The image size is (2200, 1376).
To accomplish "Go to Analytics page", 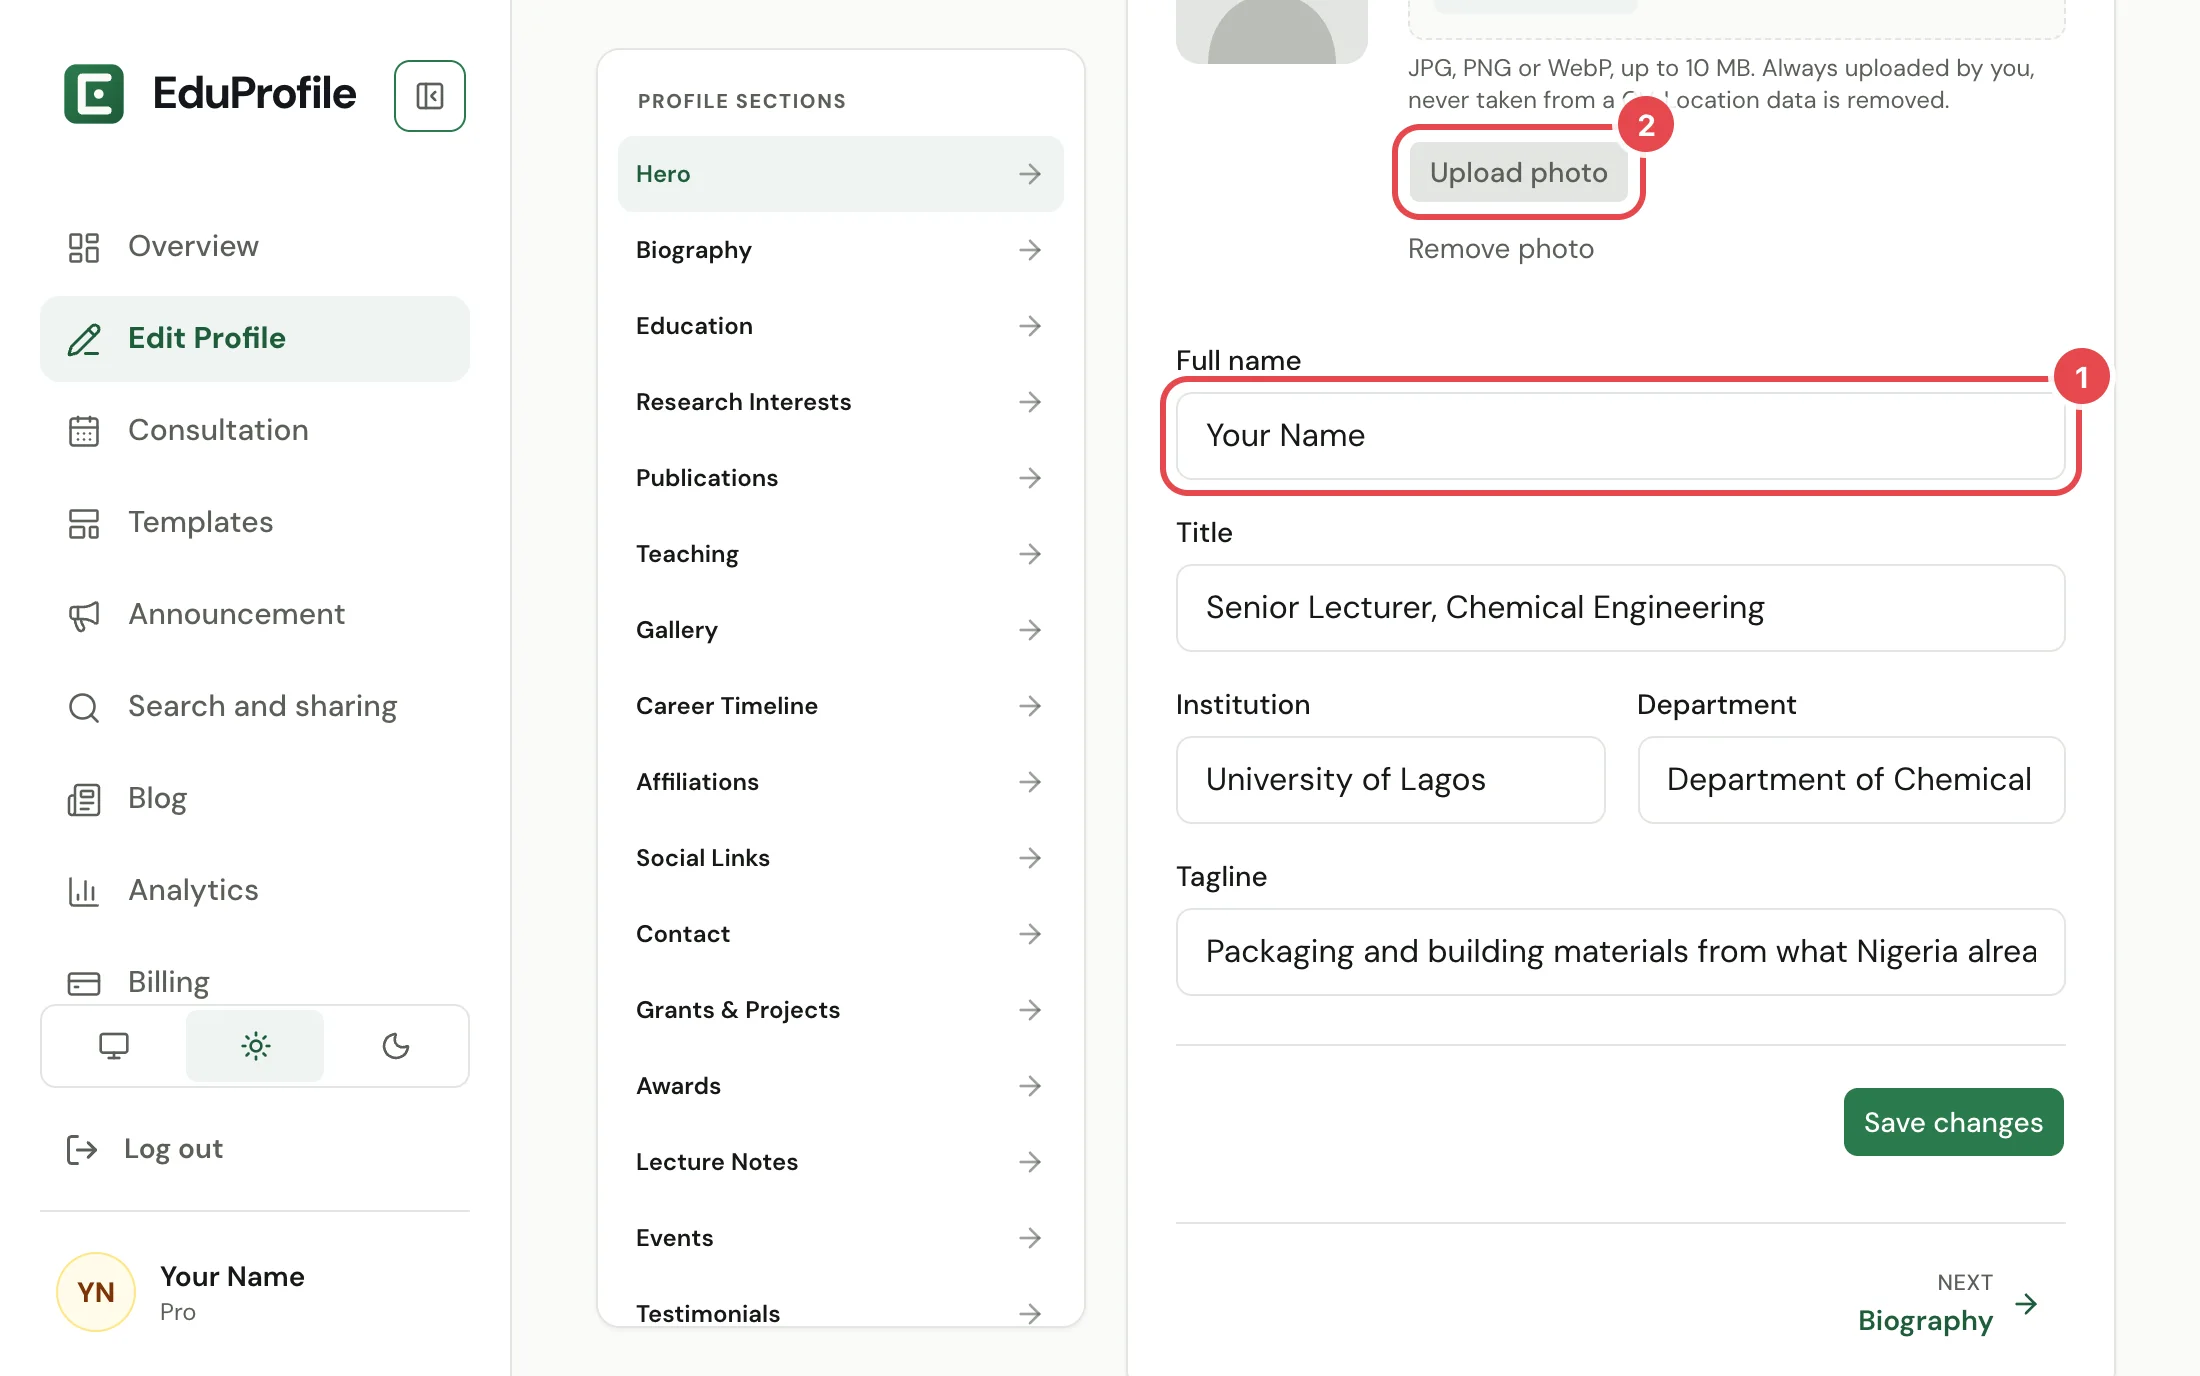I will (x=255, y=891).
